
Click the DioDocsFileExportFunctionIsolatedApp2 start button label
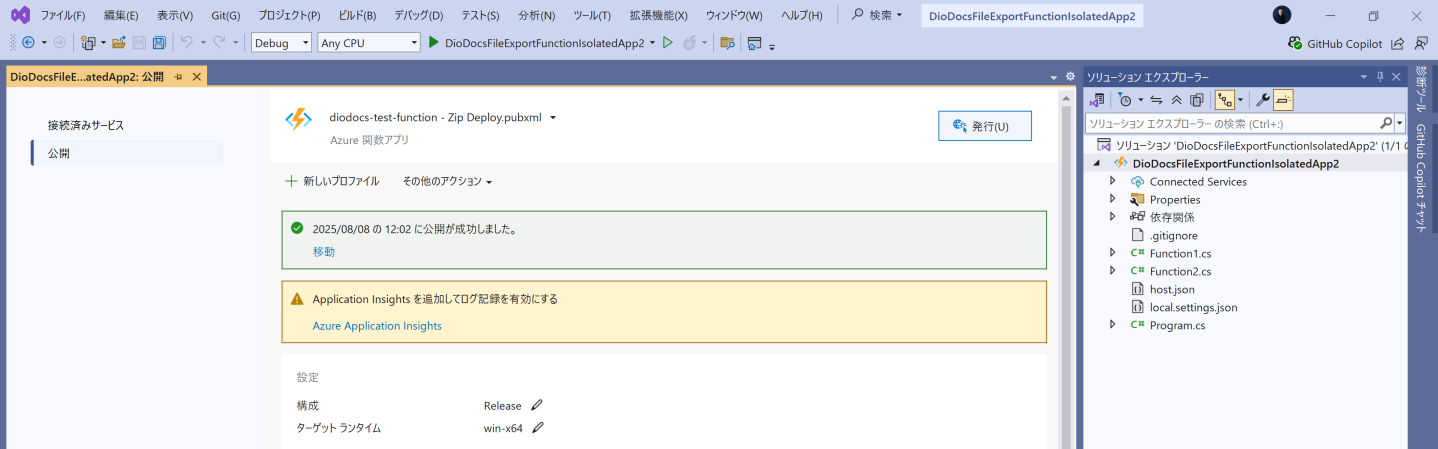(544, 43)
